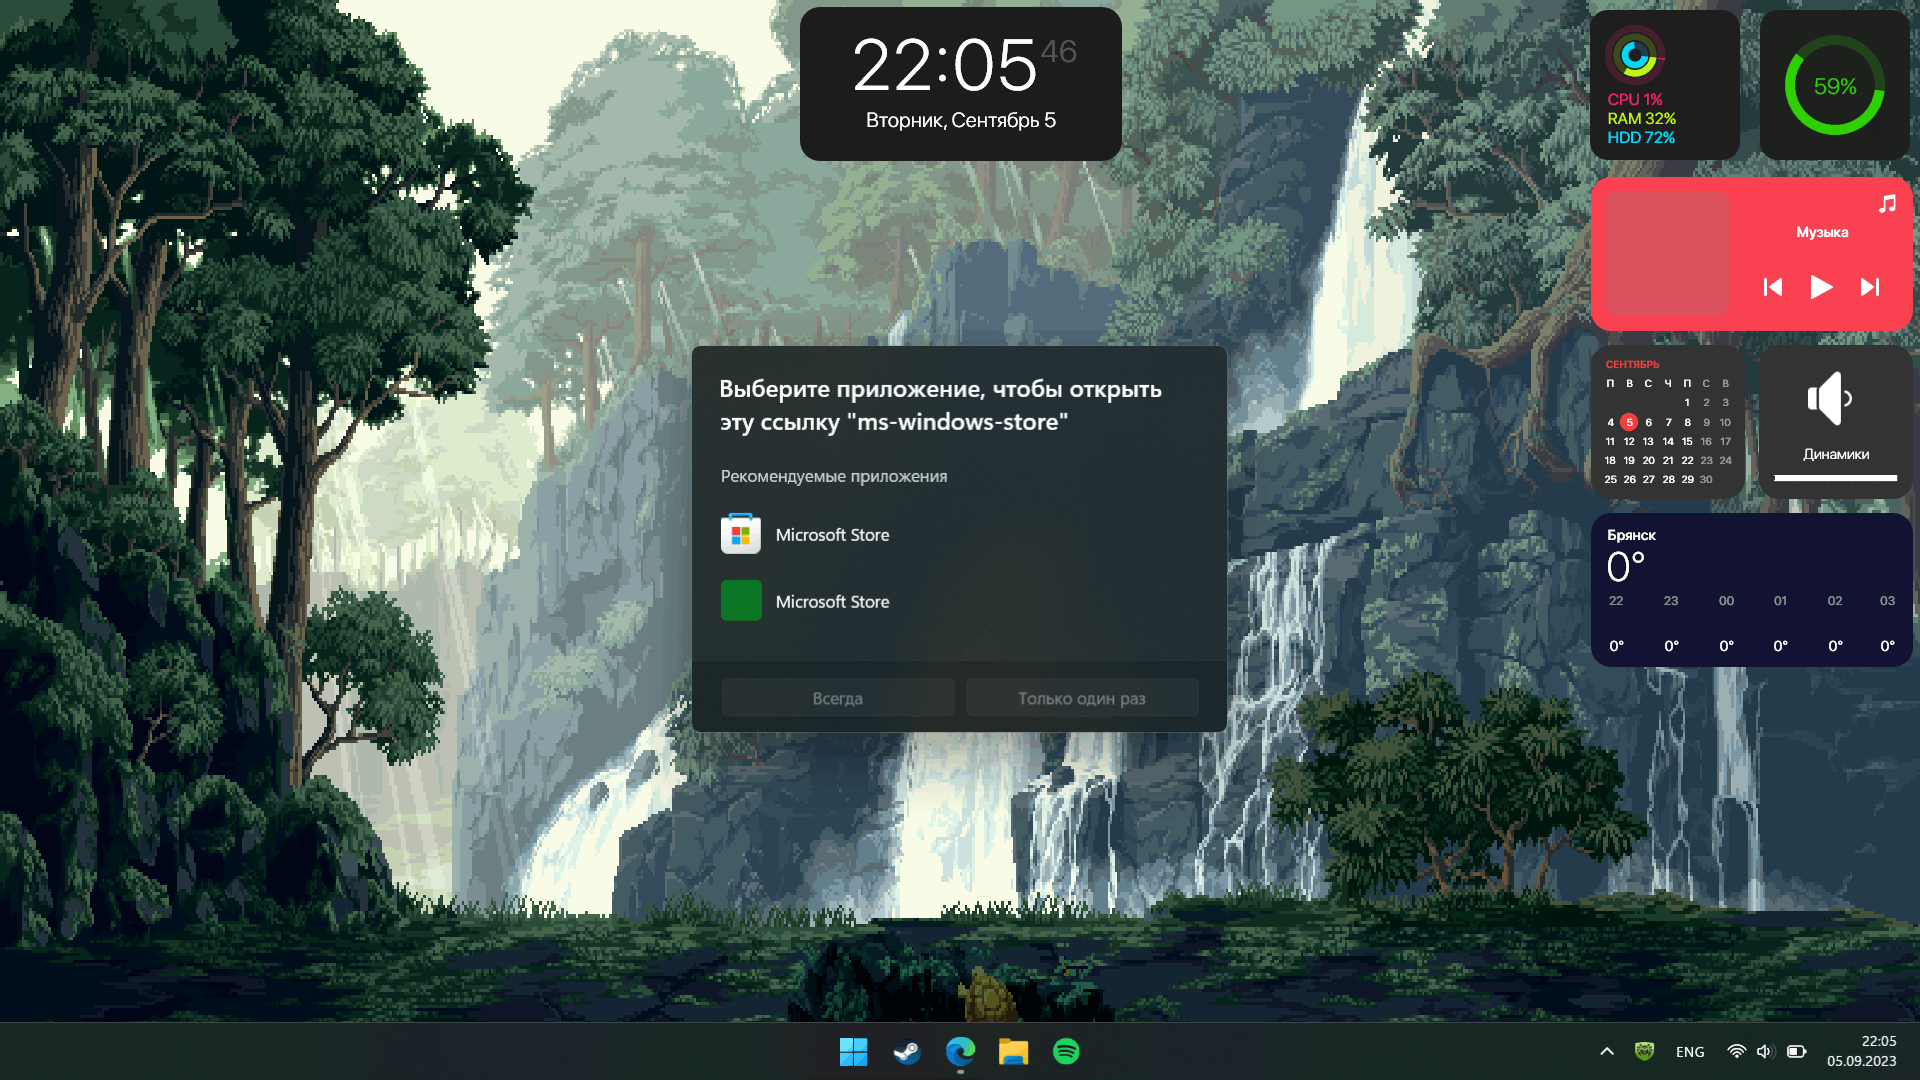Play music in the Музыка widget
The width and height of the screenshot is (1920, 1080).
point(1821,287)
